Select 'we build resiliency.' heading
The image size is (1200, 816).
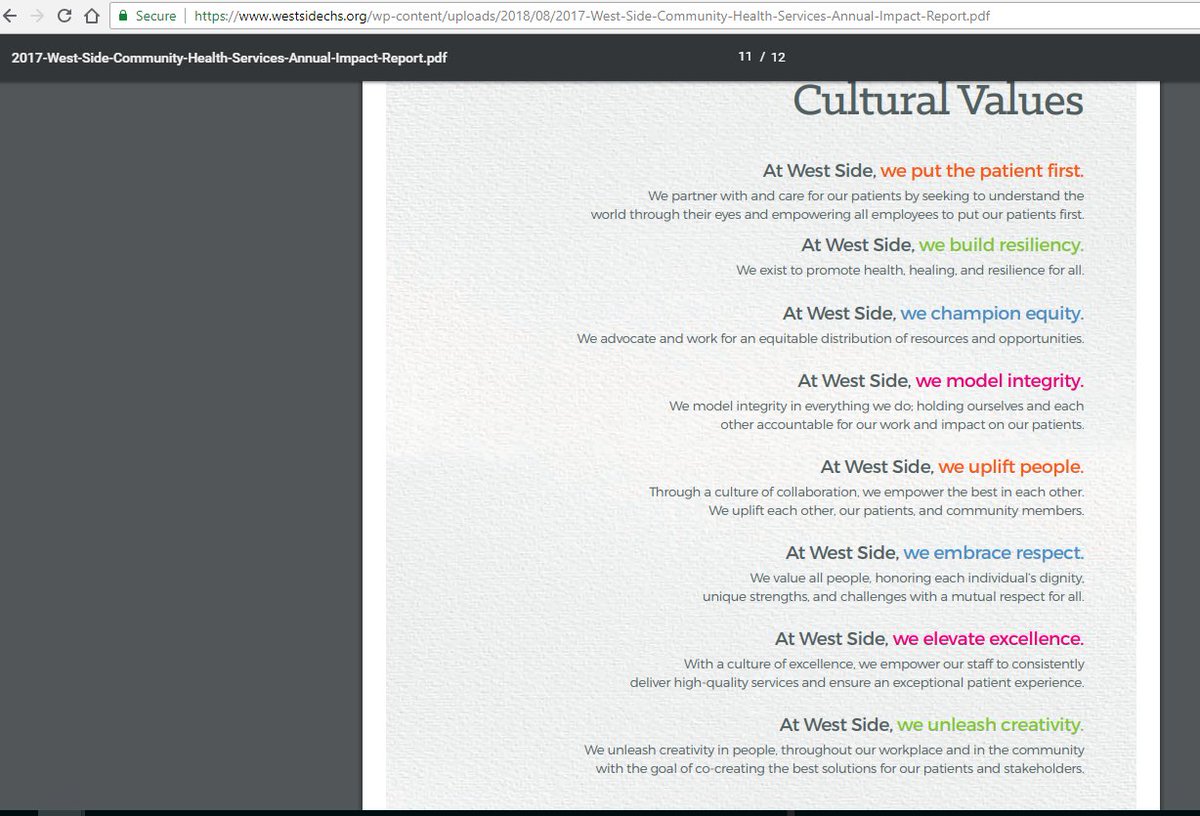pos(1001,245)
